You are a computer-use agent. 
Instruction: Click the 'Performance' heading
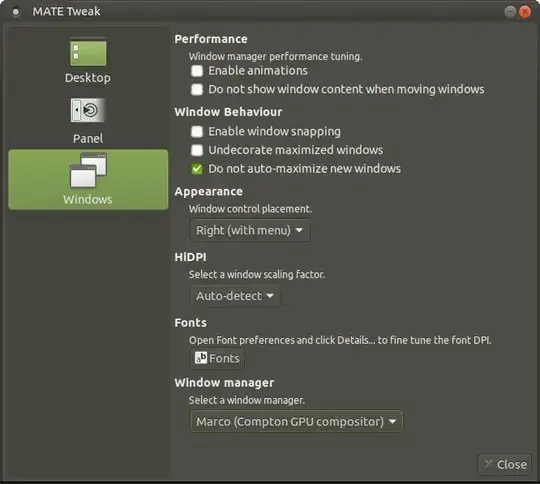pos(211,39)
